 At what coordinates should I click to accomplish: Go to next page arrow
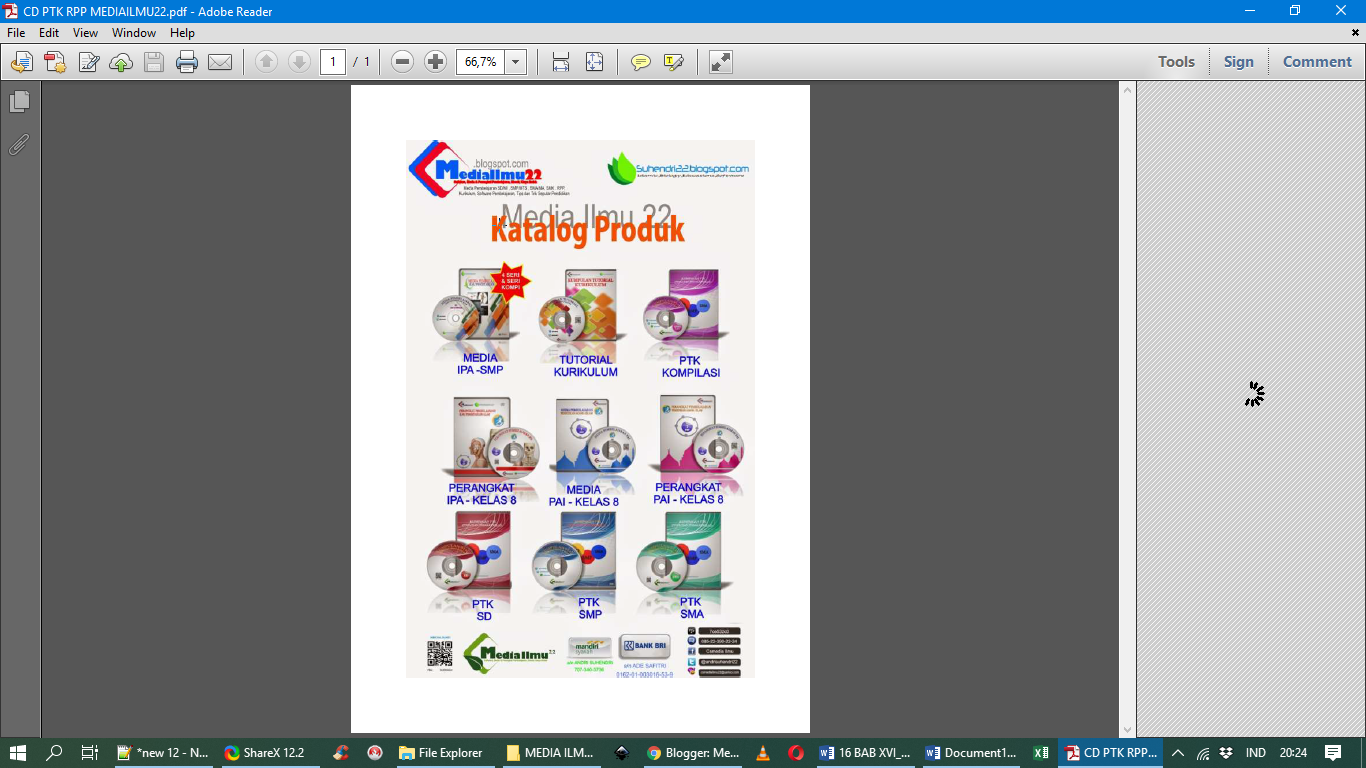299,62
